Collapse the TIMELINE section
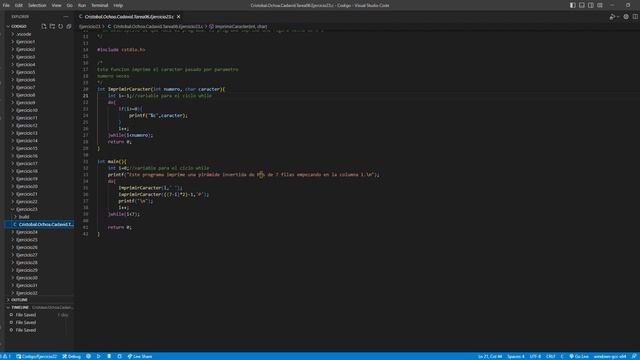 click(20, 307)
